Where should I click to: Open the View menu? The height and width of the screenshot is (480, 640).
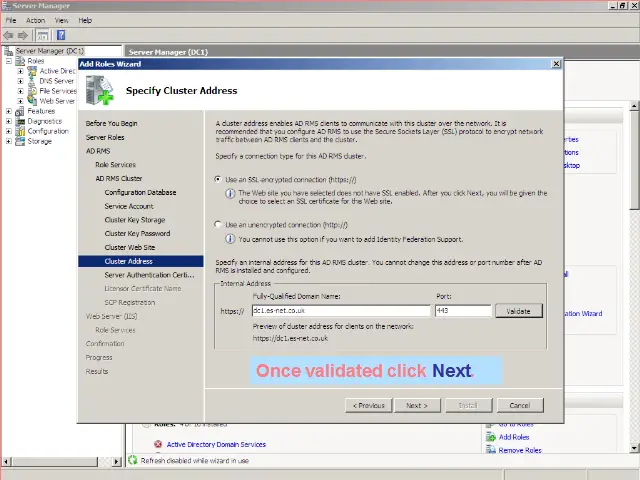tap(62, 20)
